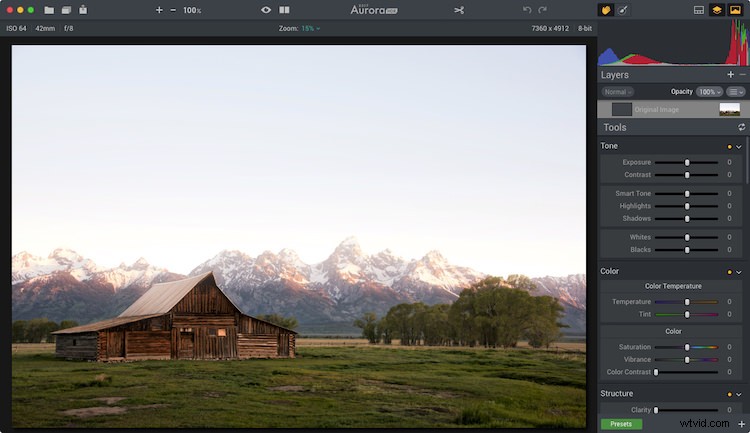The height and width of the screenshot is (433, 750).
Task: Click the Color Contrast slider handle
Action: point(656,372)
